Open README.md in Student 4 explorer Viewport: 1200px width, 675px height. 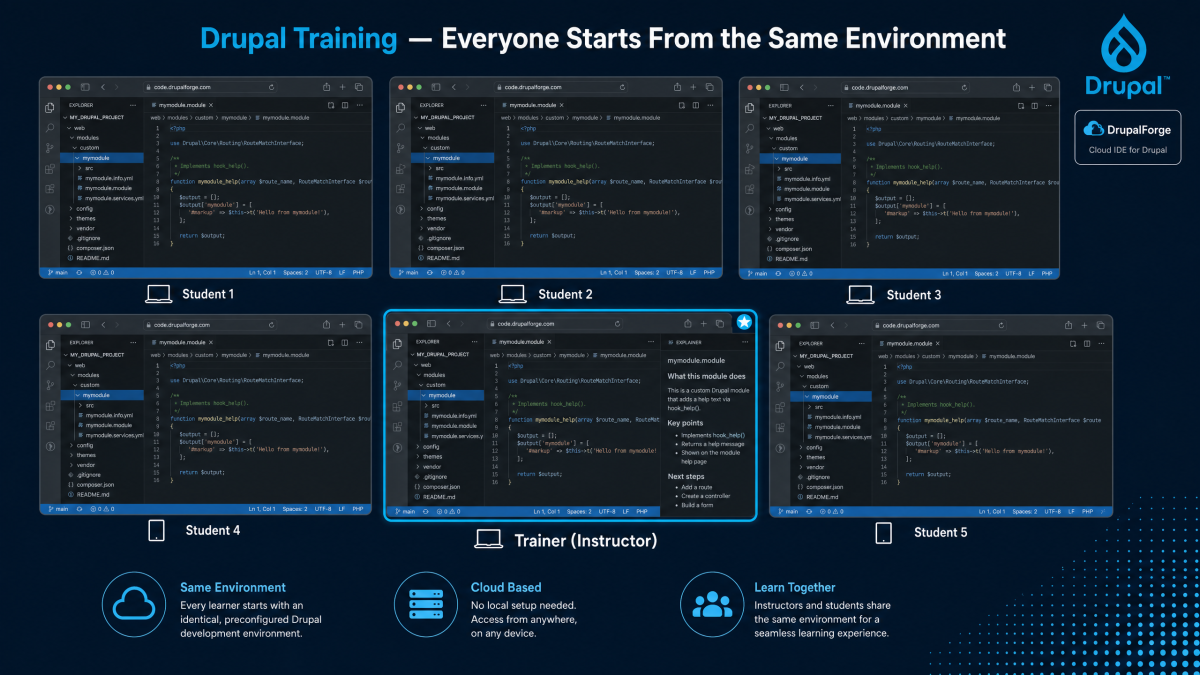89,495
